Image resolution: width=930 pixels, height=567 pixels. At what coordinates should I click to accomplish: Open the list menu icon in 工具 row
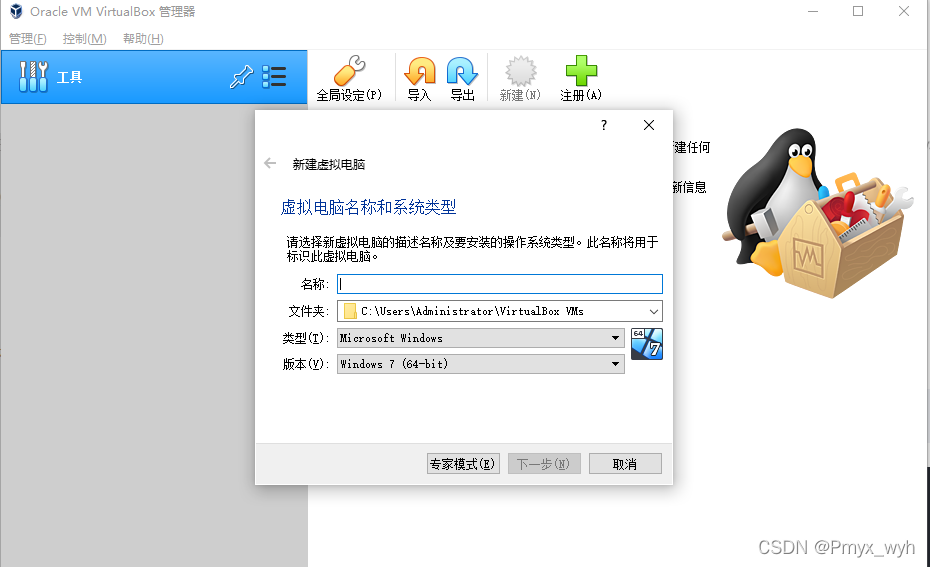274,77
